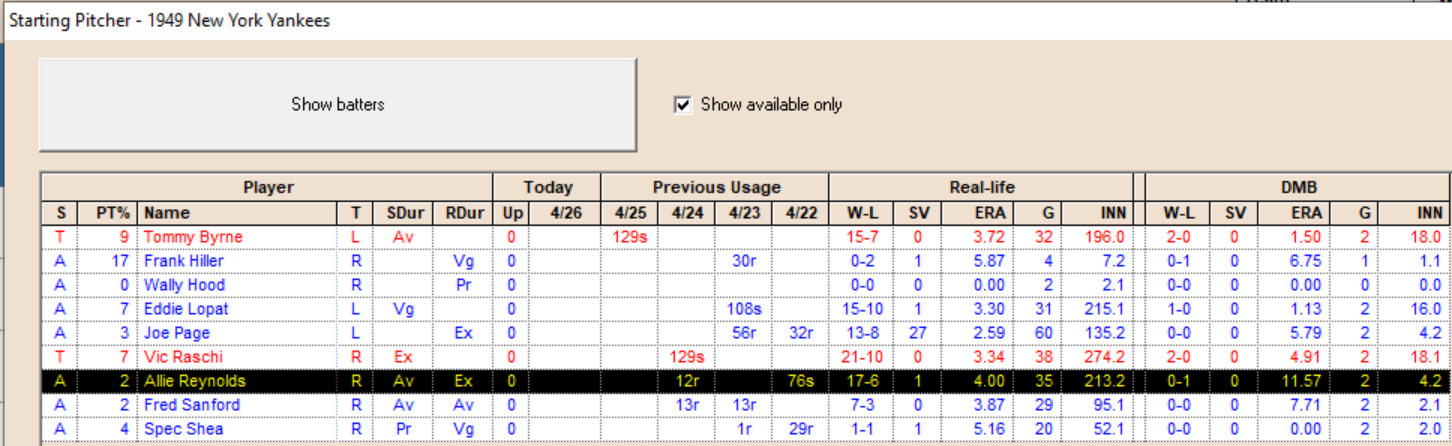Click the 4/26 column header
The image size is (1452, 446).
[565, 213]
